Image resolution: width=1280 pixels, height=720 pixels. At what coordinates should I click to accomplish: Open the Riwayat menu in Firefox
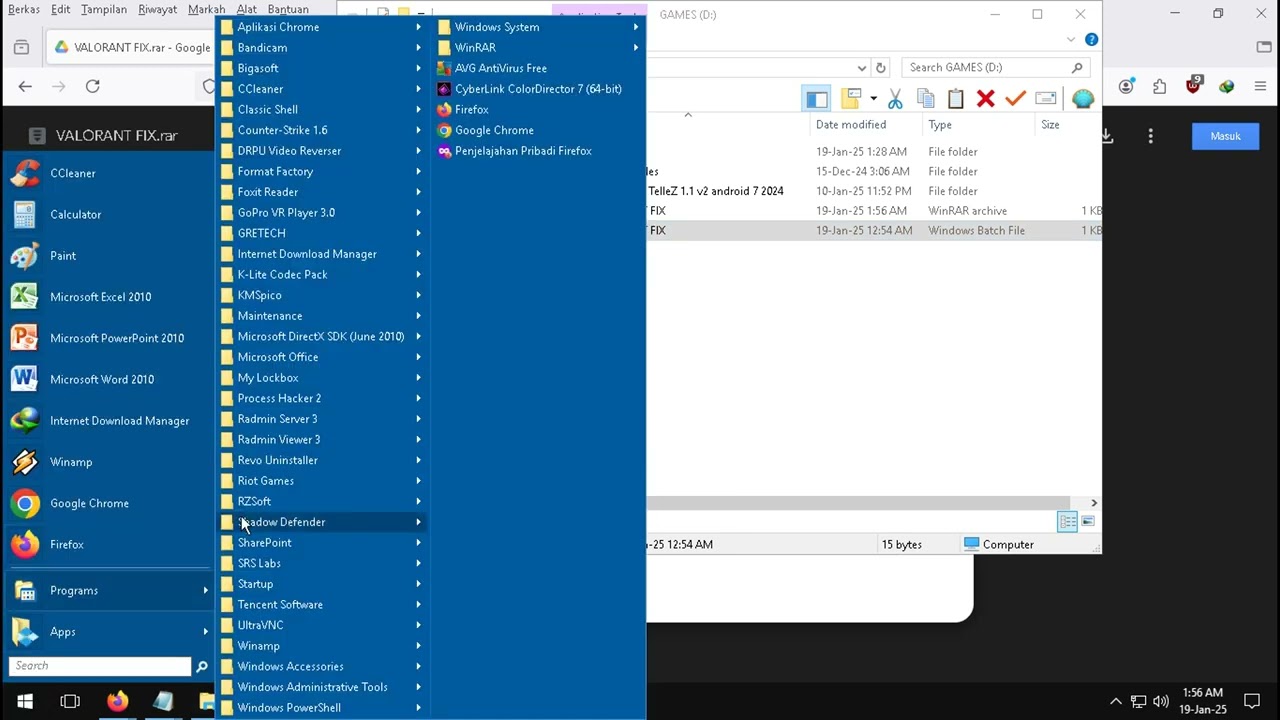coord(157,9)
